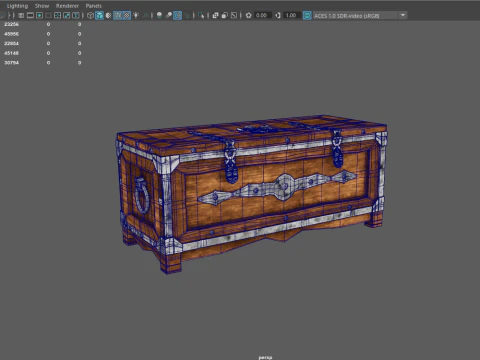
Task: Click the gamma reset icon
Action: [x=278, y=15]
